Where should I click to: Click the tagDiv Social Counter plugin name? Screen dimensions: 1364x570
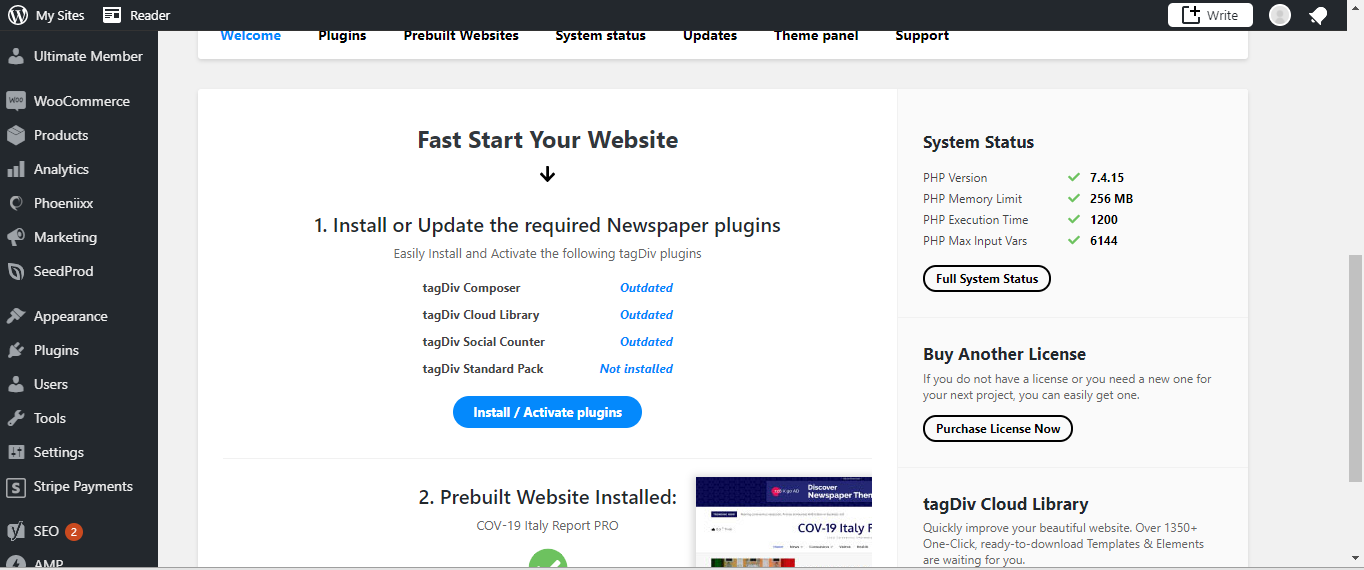pos(484,342)
